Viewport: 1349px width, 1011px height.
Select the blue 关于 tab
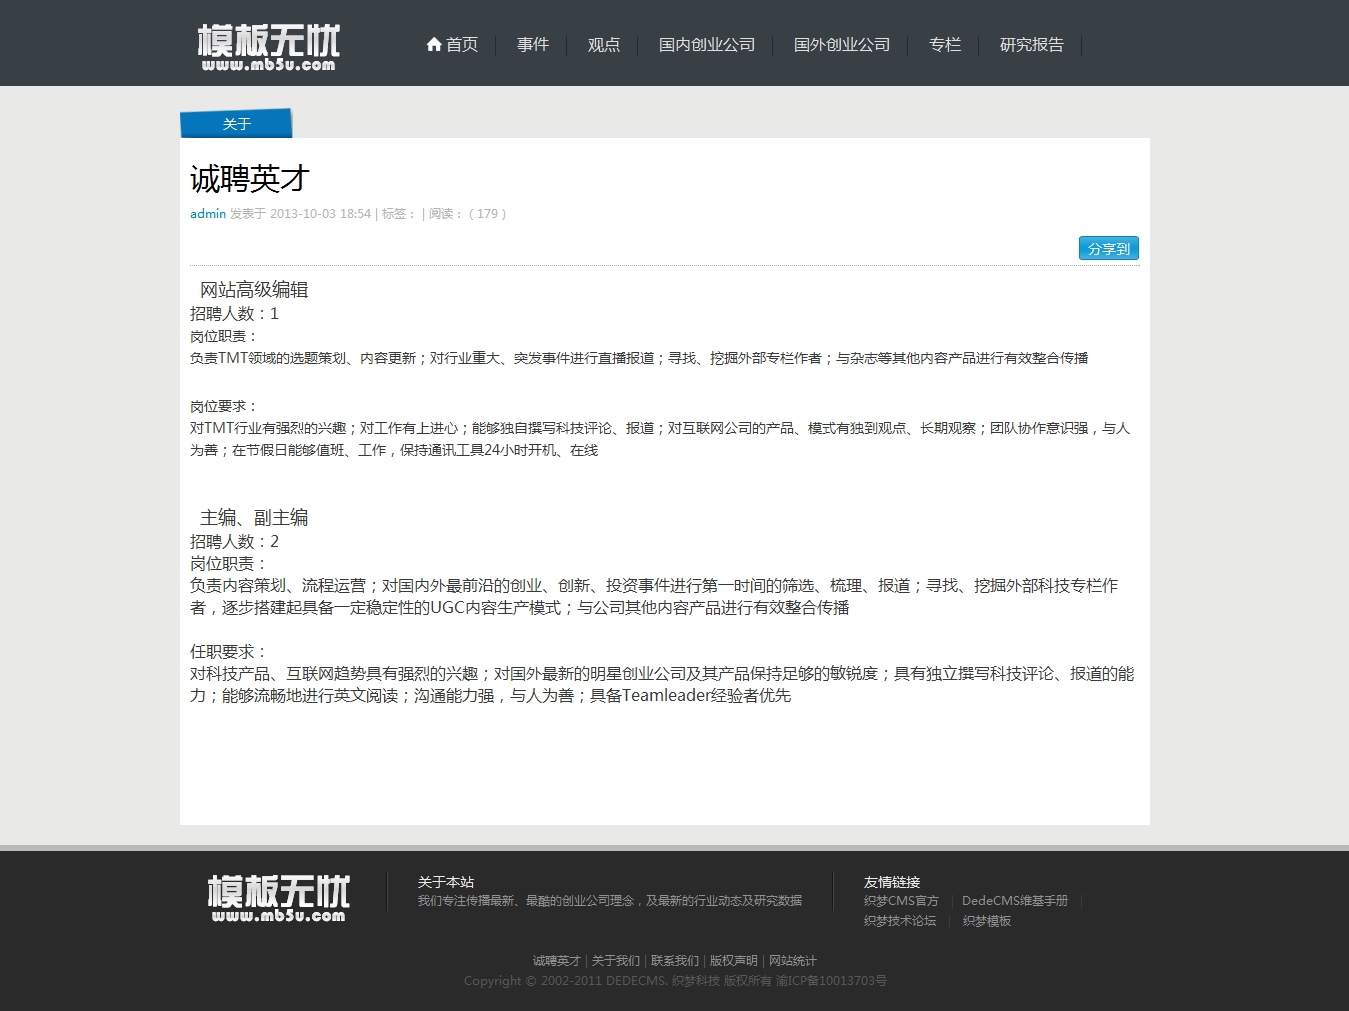[237, 124]
